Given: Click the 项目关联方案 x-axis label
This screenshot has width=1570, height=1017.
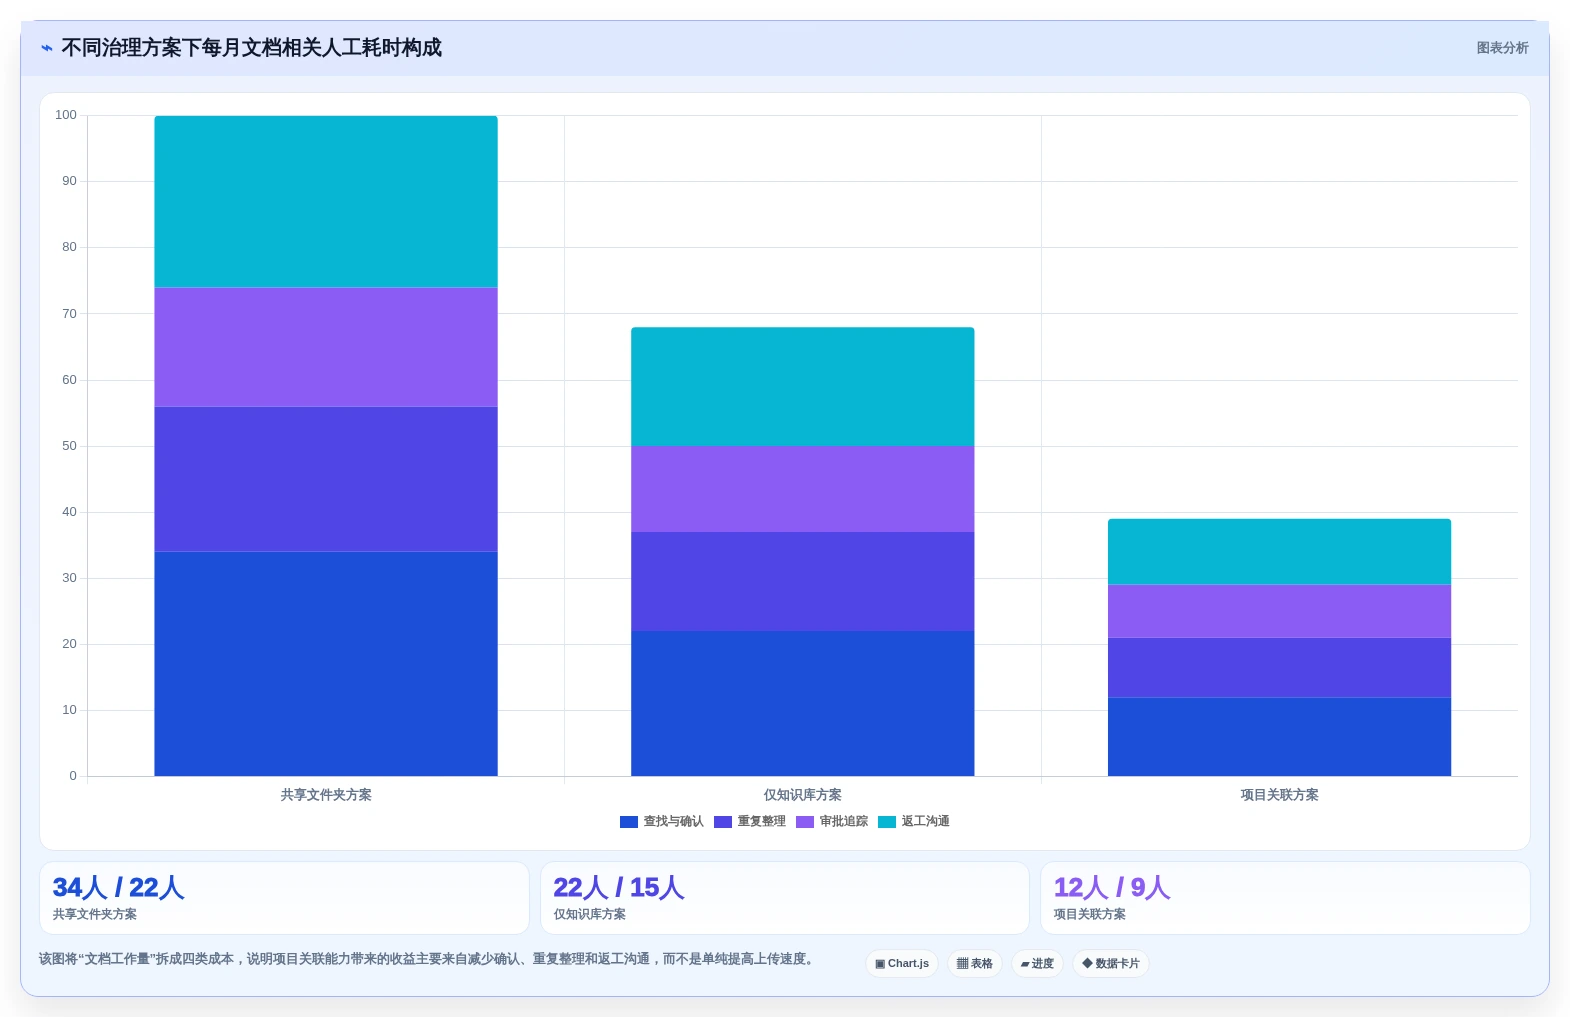Looking at the screenshot, I should [1279, 795].
